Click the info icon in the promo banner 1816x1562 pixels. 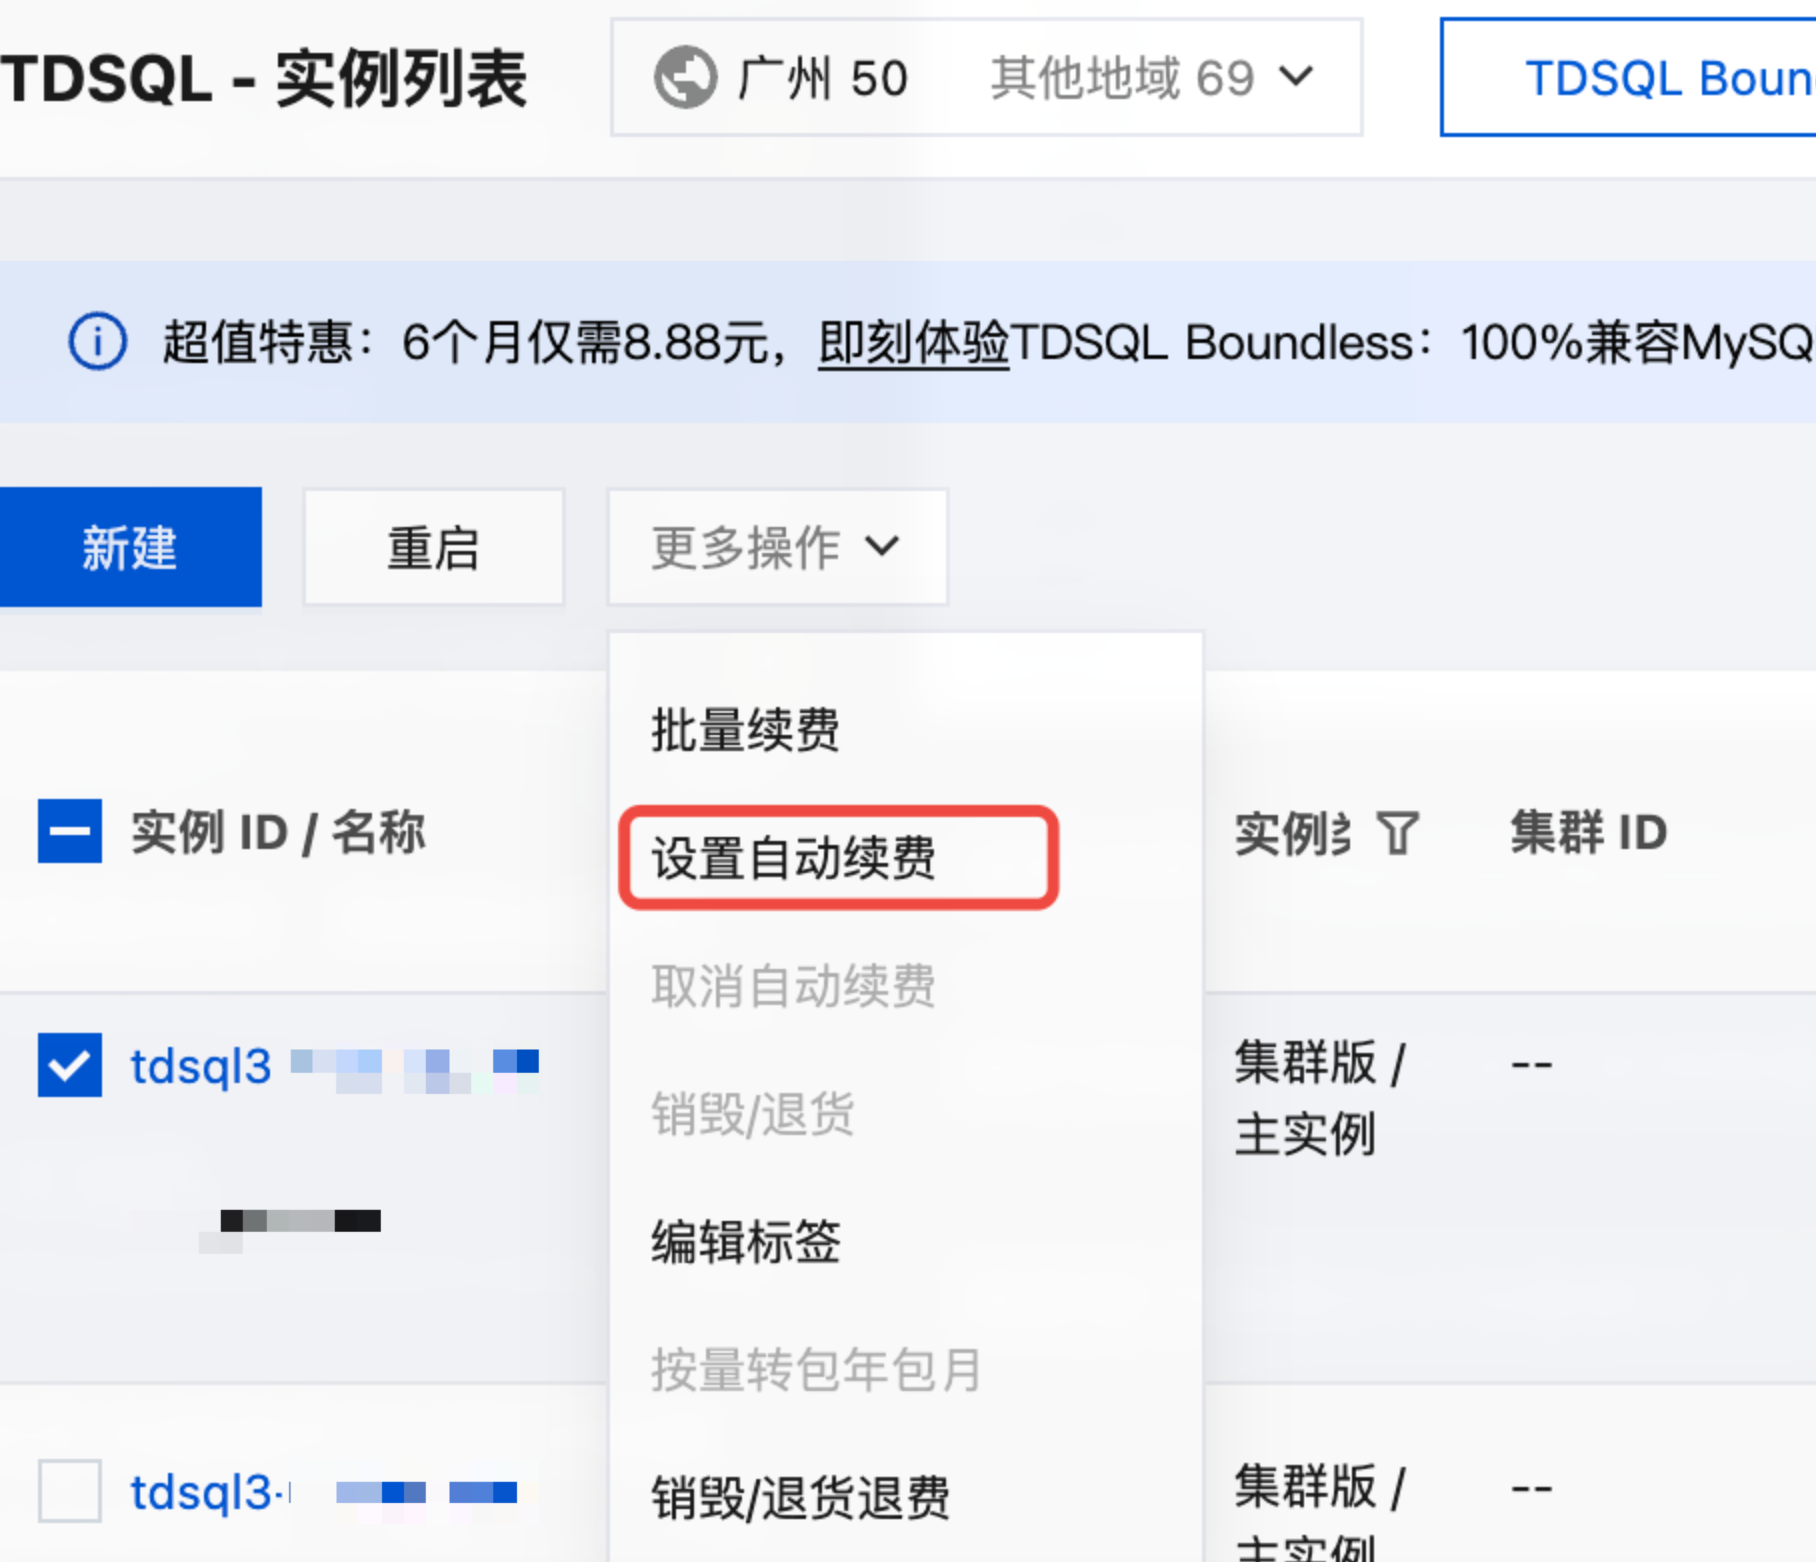97,342
